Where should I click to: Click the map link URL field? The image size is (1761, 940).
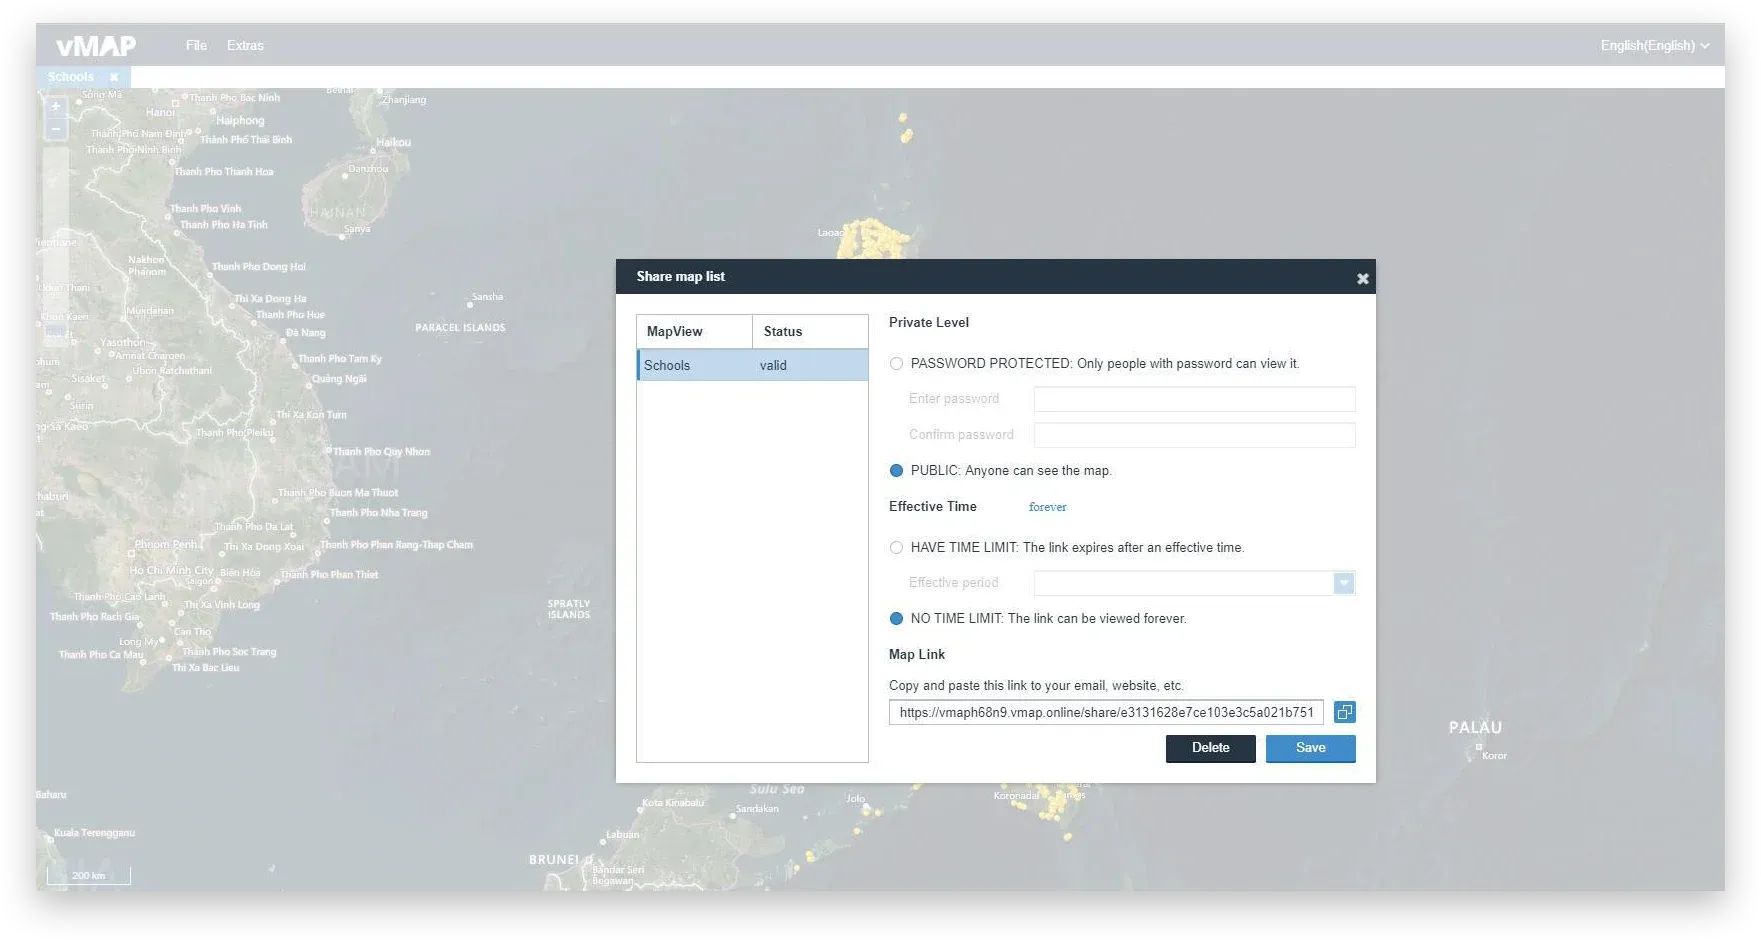coord(1106,712)
